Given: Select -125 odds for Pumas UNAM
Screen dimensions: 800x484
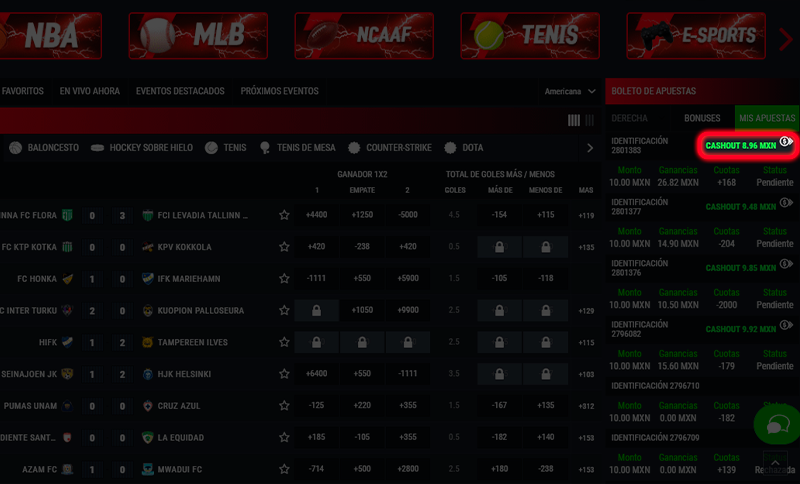Looking at the screenshot, I should click(x=316, y=405).
